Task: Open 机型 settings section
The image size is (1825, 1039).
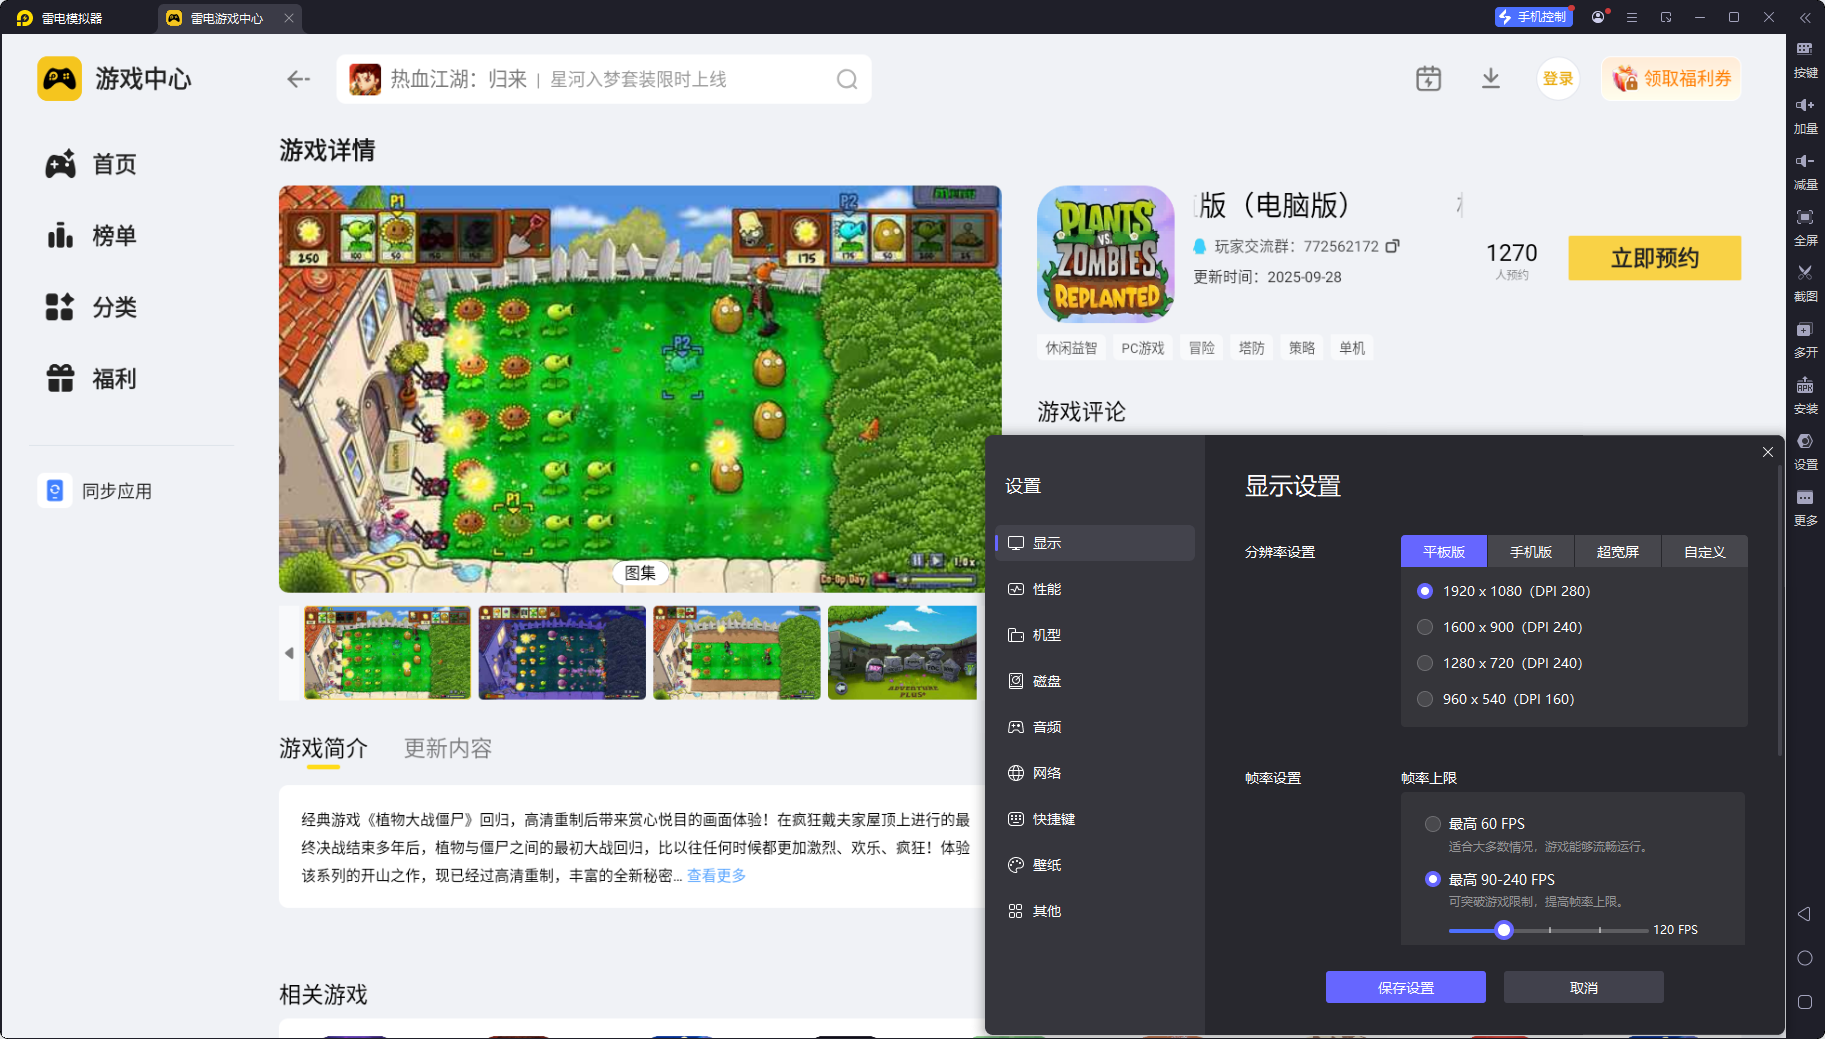Action: 1095,635
